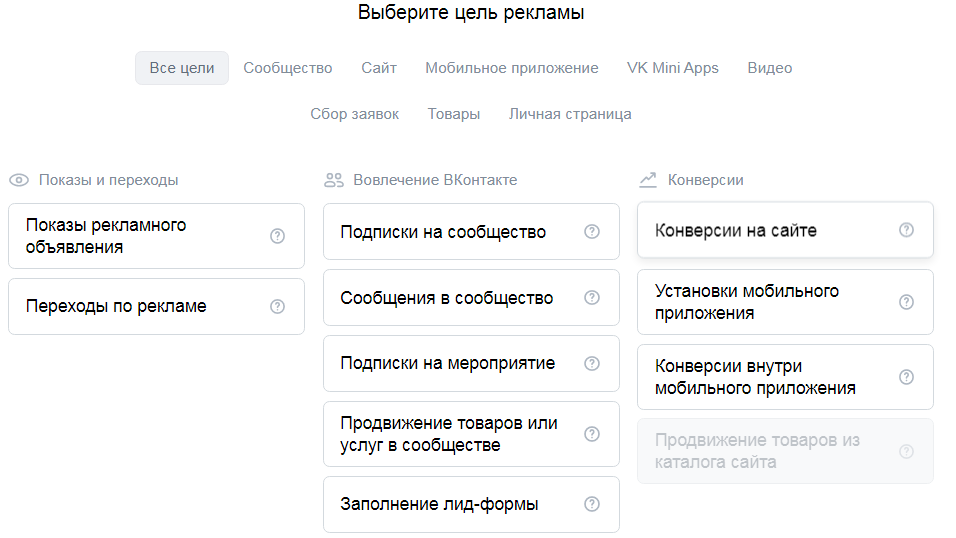Image resolution: width=956 pixels, height=538 pixels.
Task: Click help icon for Установки мобильного приложения
Action: [906, 302]
